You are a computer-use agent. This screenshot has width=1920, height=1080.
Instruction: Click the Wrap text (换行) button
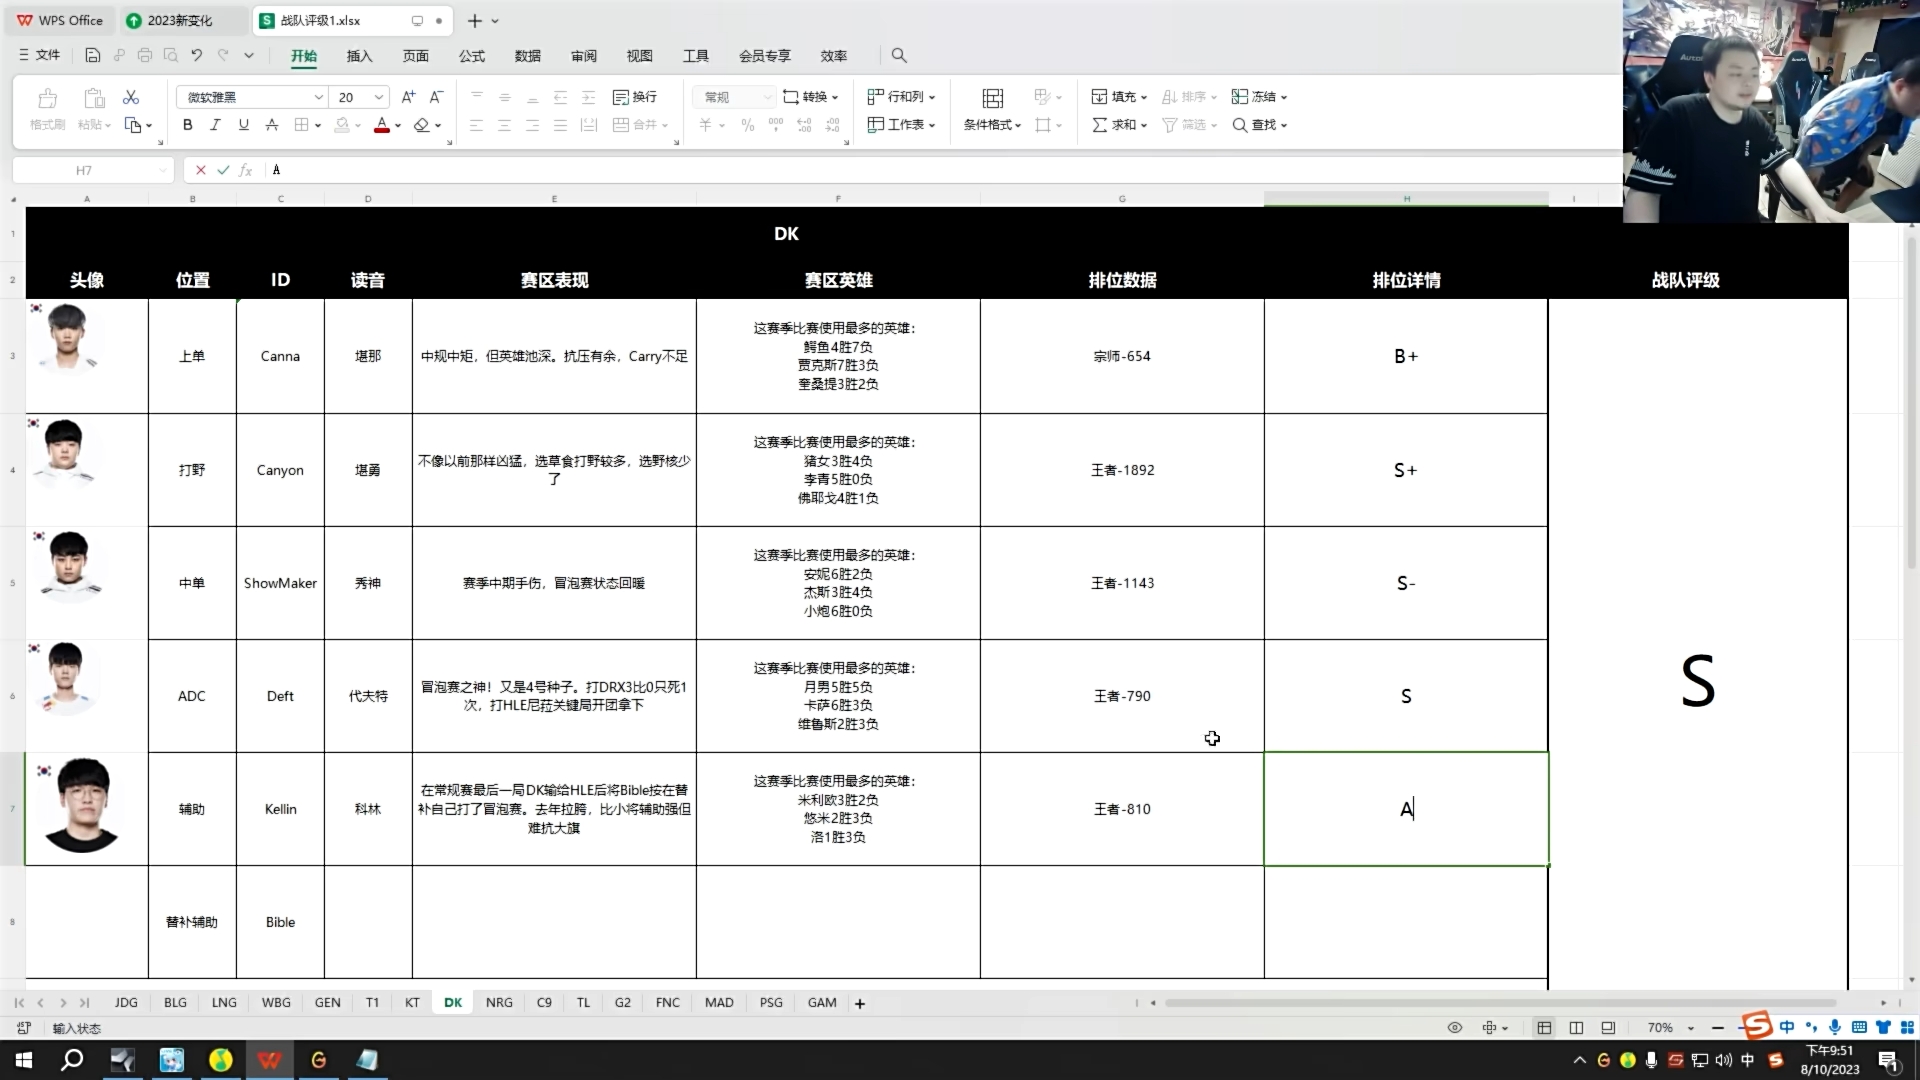point(635,97)
